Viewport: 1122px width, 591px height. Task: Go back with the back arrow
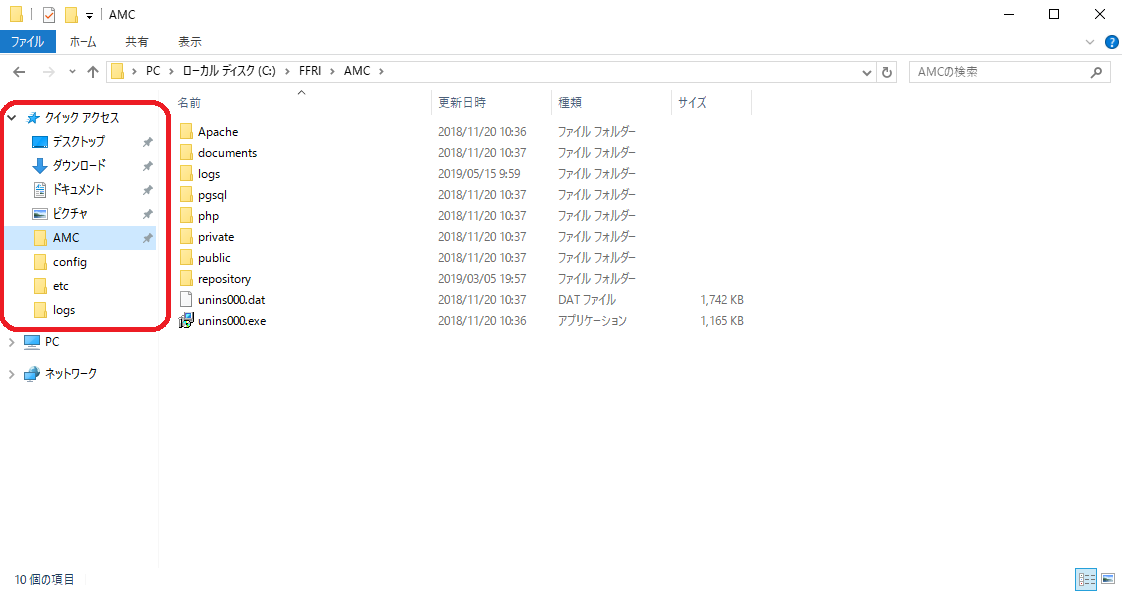[x=19, y=72]
